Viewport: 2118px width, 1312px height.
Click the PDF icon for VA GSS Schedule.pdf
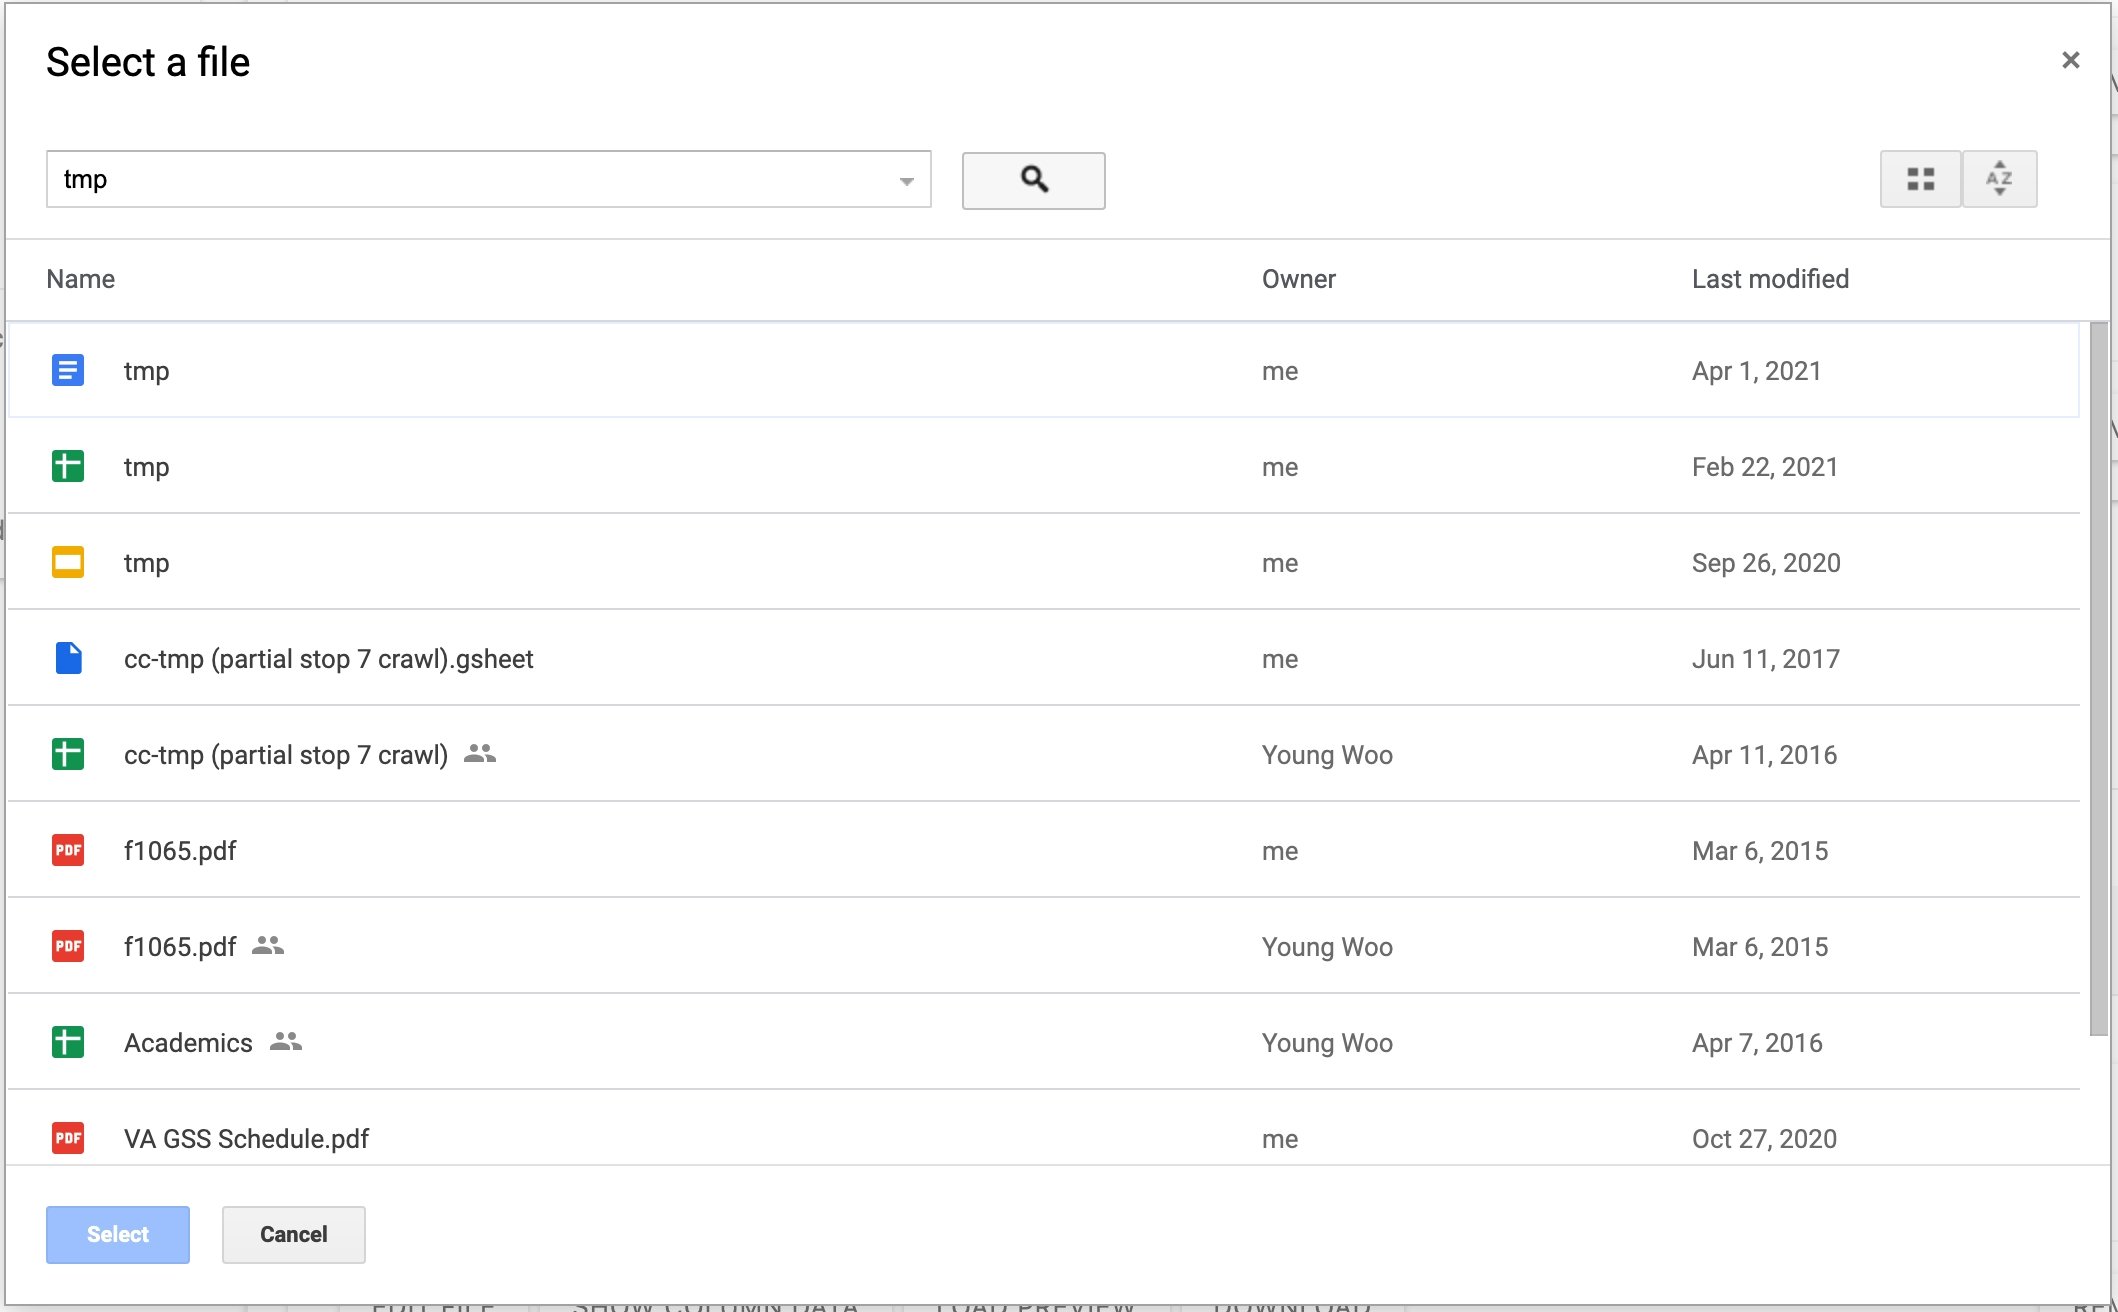click(68, 1138)
